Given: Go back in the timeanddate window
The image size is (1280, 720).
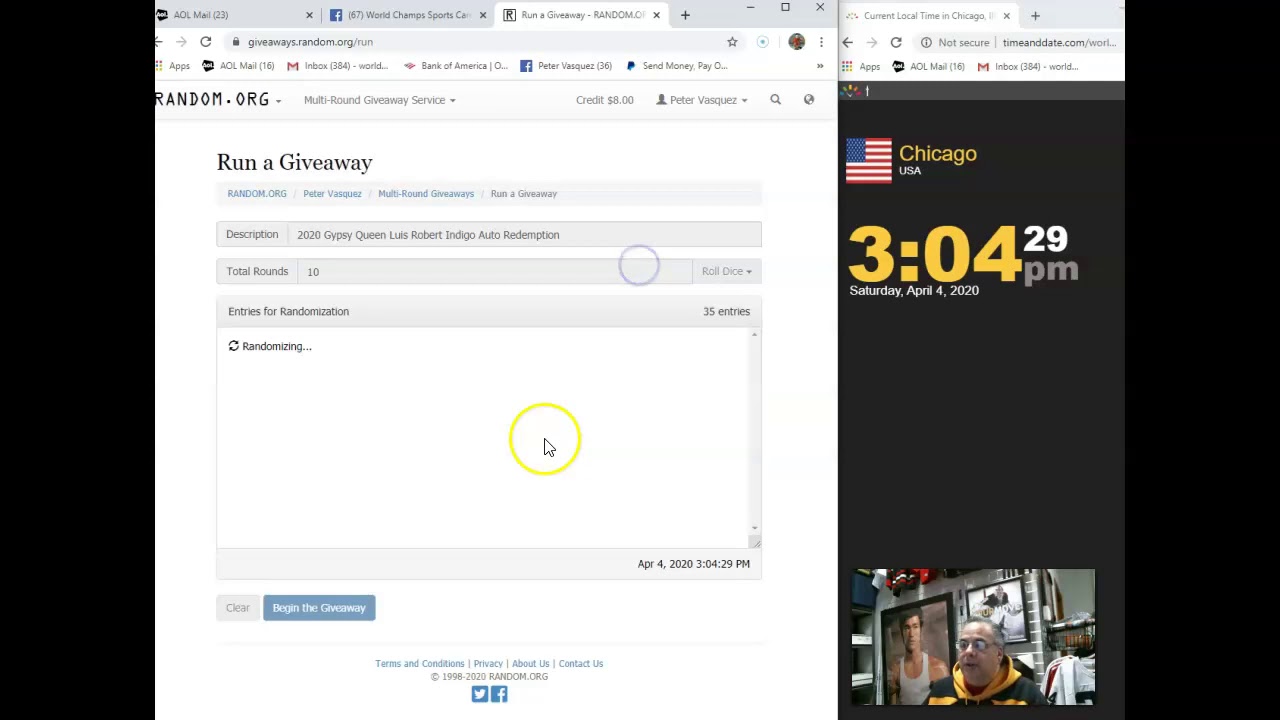Looking at the screenshot, I should point(848,43).
